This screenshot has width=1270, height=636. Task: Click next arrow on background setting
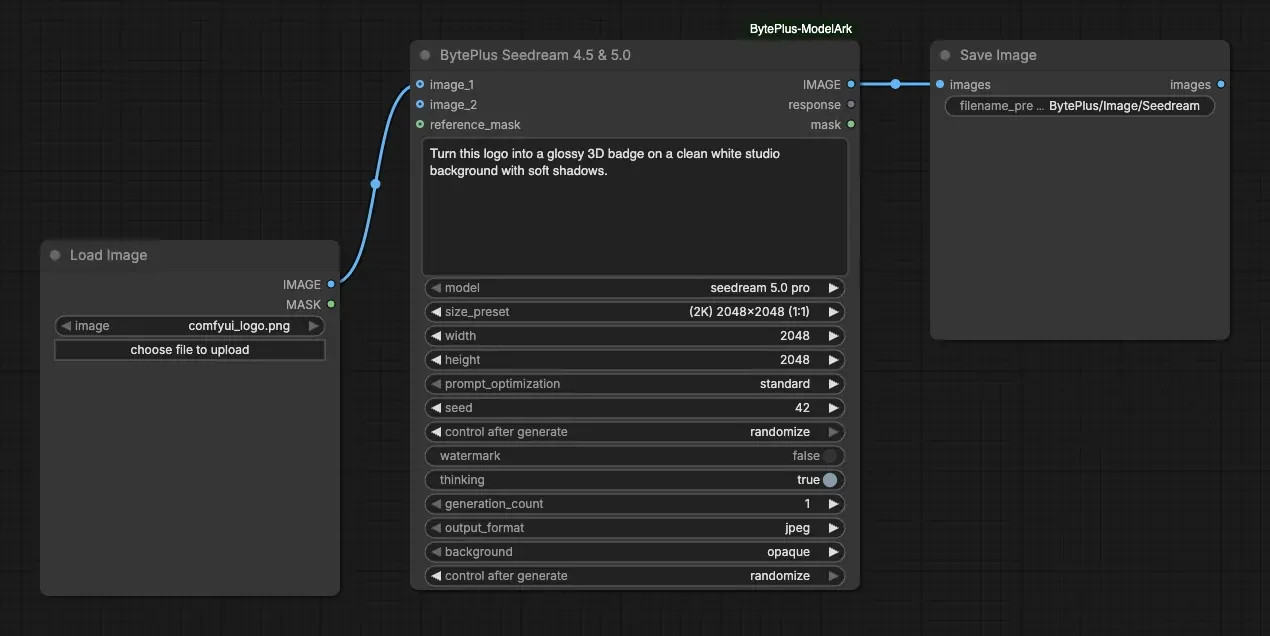click(833, 552)
